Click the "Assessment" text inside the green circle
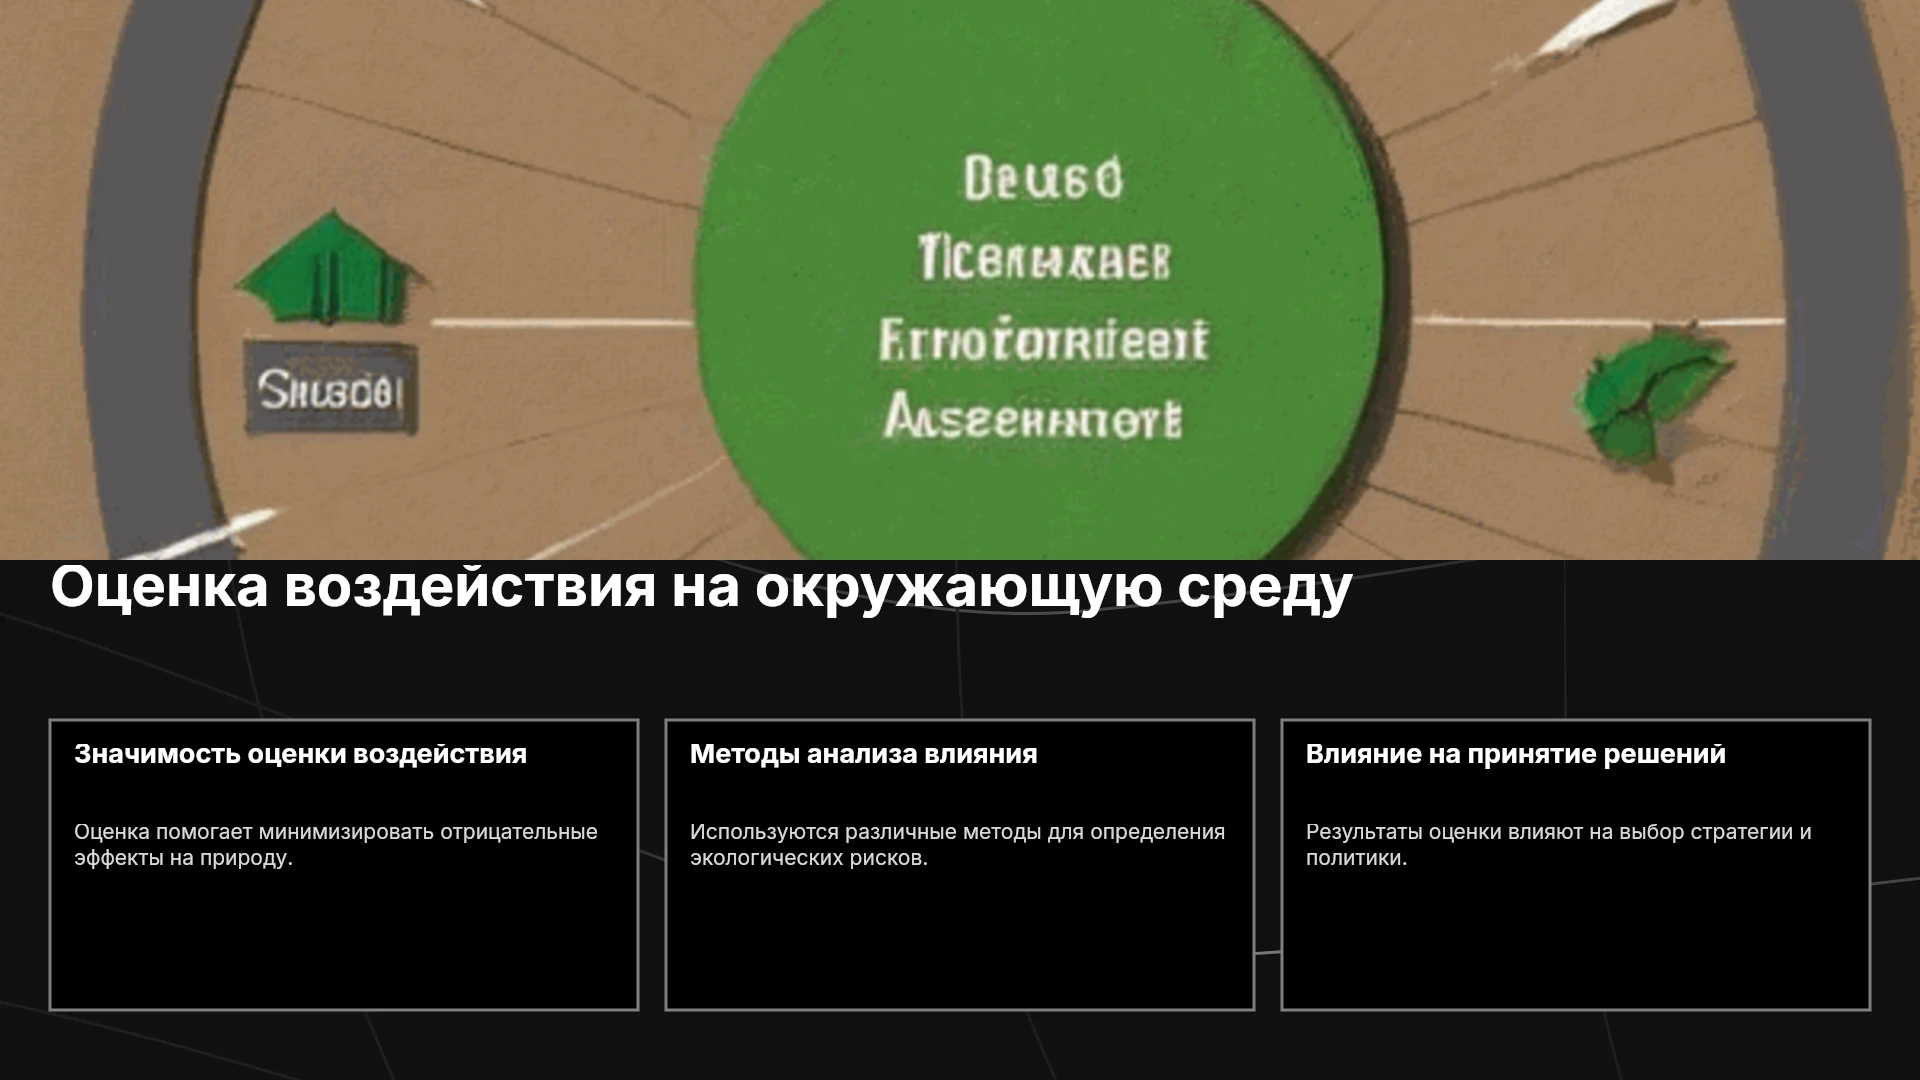The width and height of the screenshot is (1920, 1080). [x=1032, y=419]
